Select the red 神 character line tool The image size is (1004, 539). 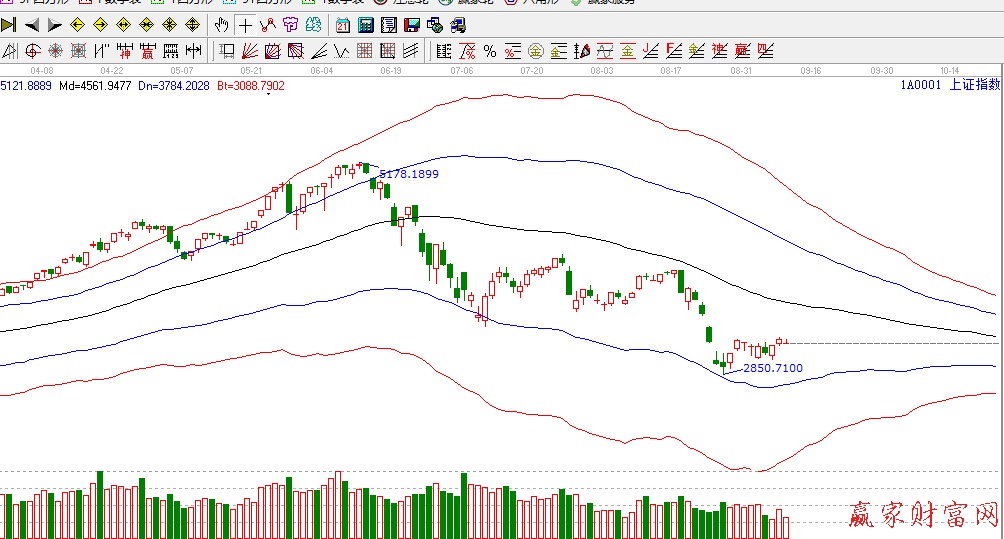click(719, 51)
